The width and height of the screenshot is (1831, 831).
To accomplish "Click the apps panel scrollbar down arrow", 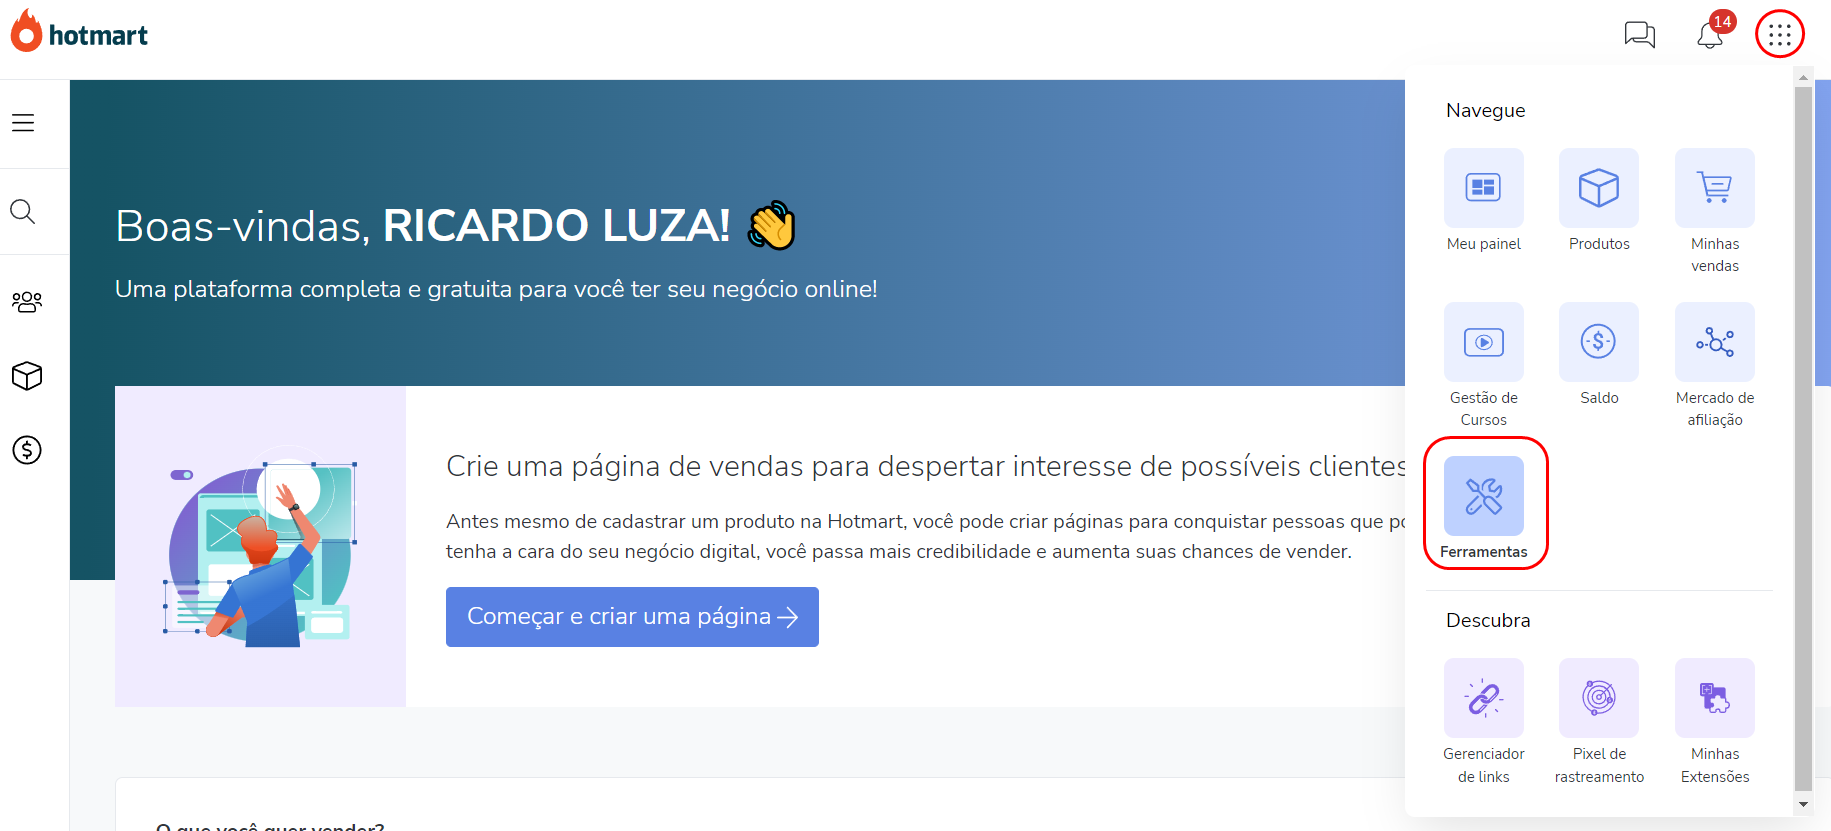I will [x=1803, y=804].
